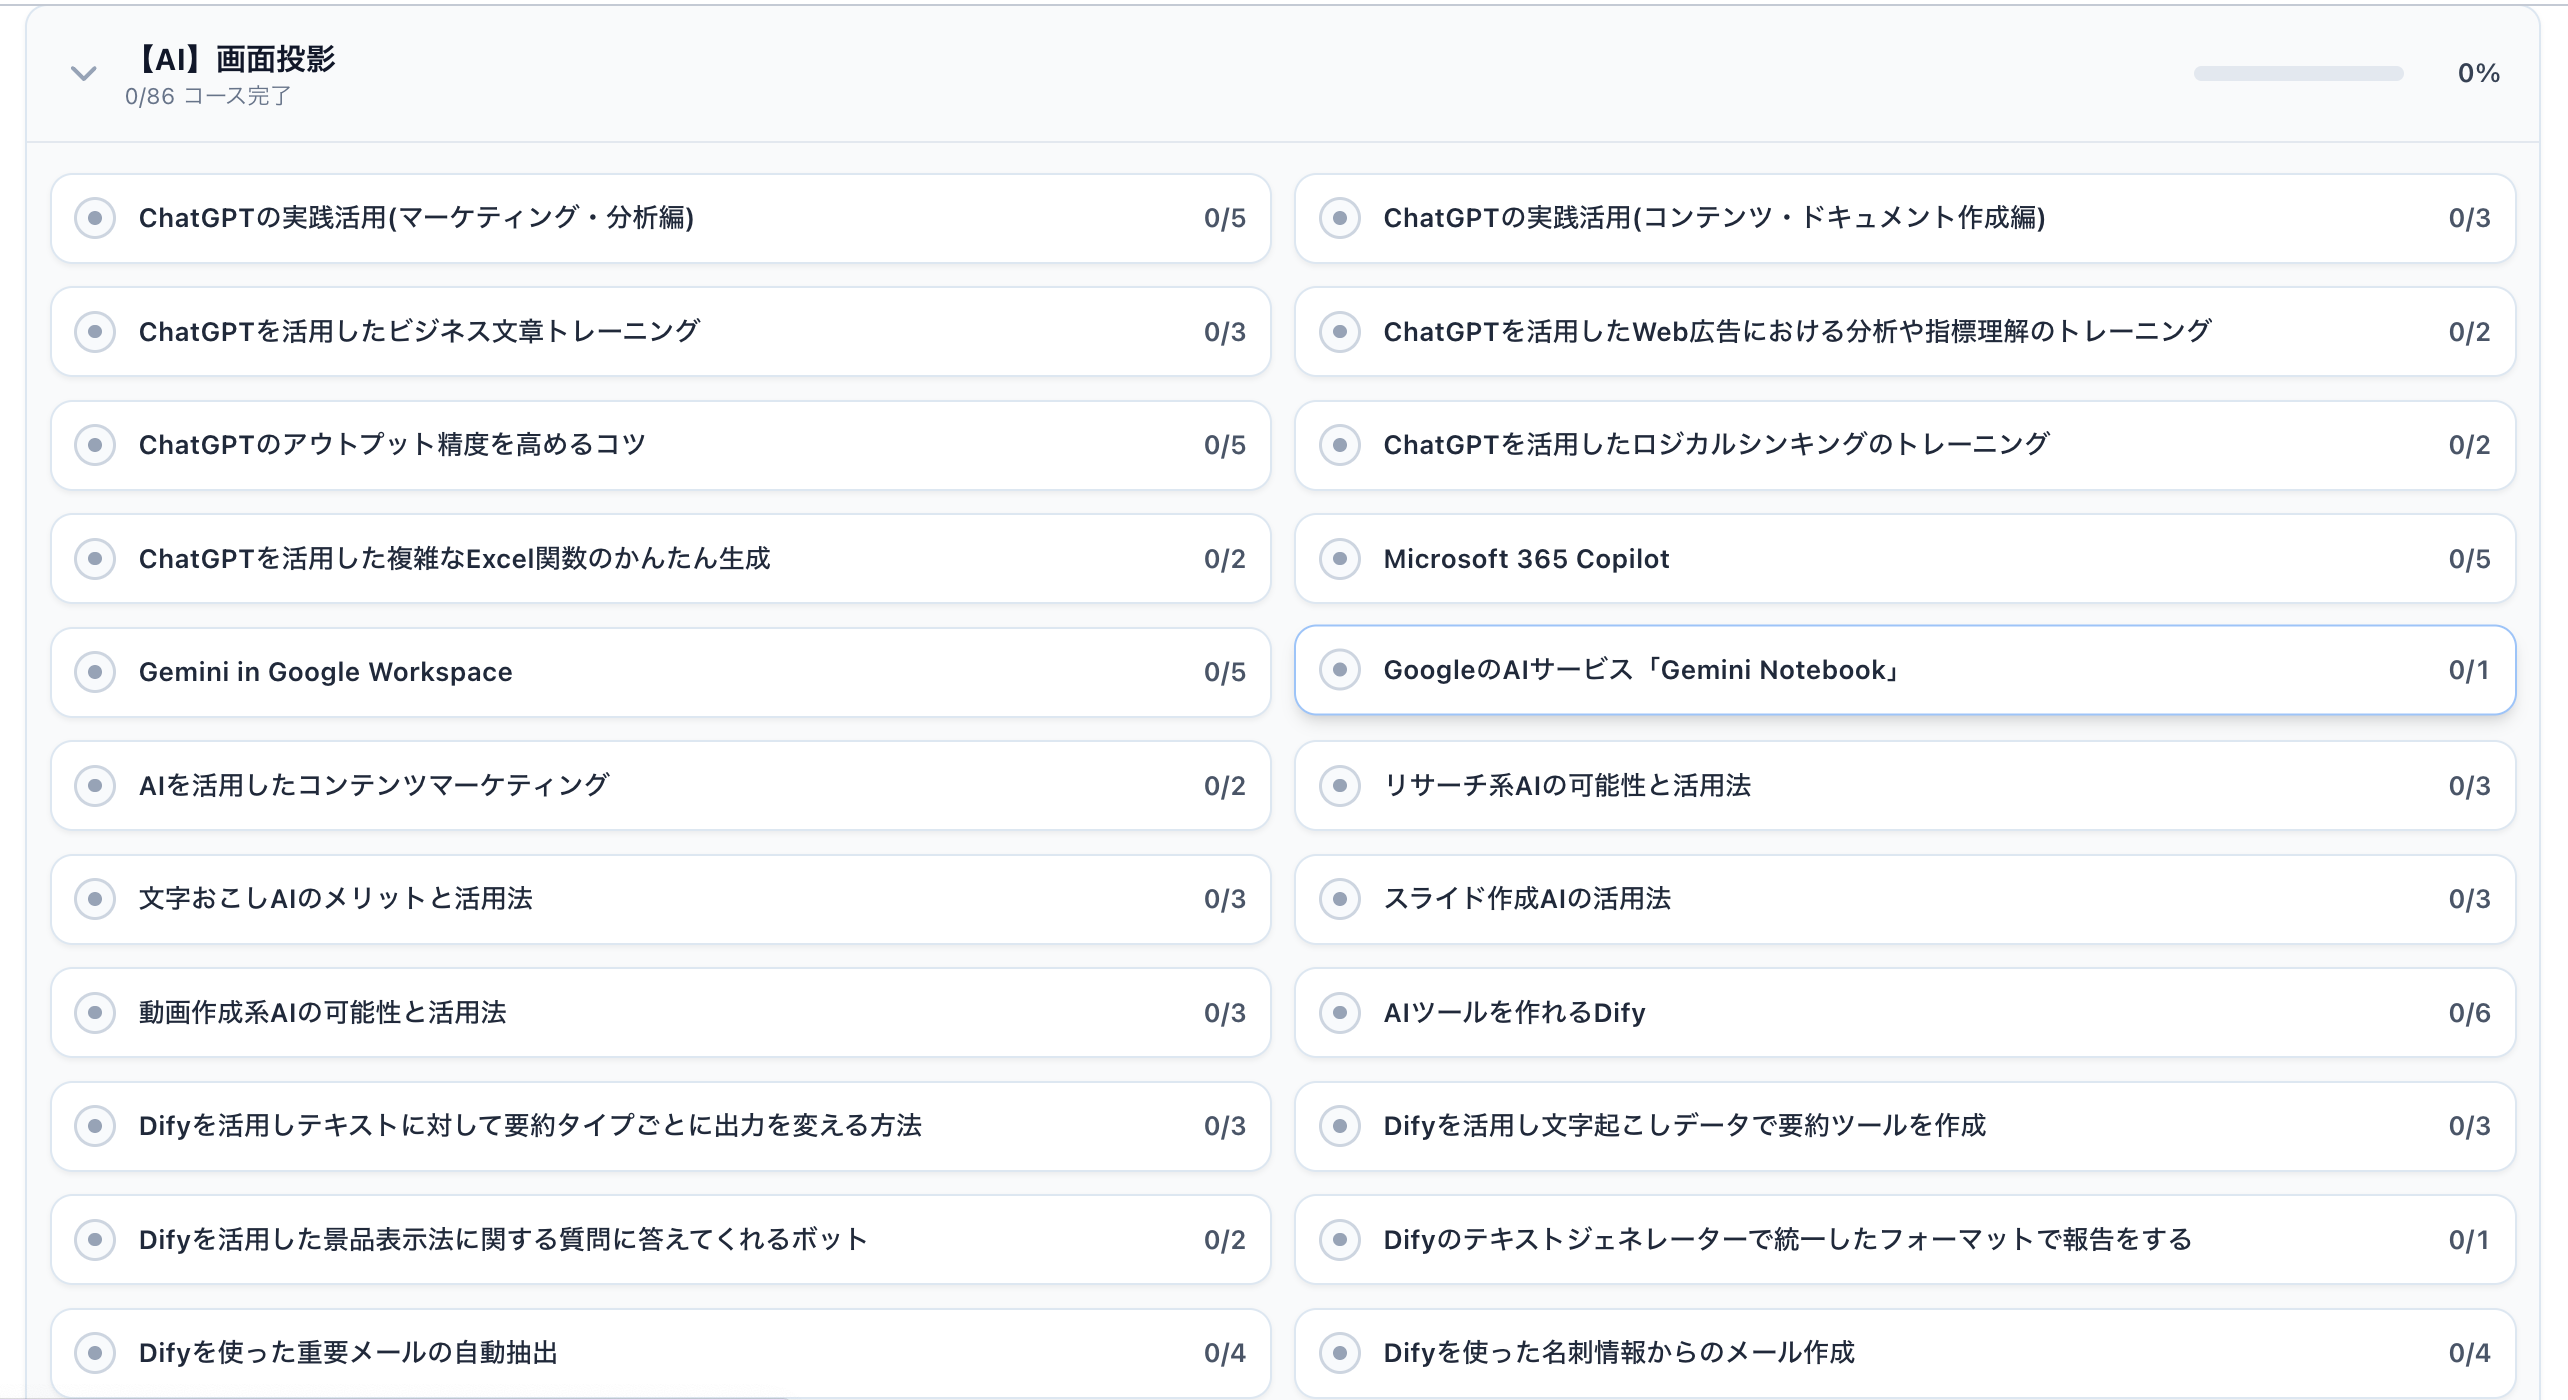The image size is (2568, 1400).
Task: Click 0/3 count on 動画作成系AI course
Action: point(1224,1013)
